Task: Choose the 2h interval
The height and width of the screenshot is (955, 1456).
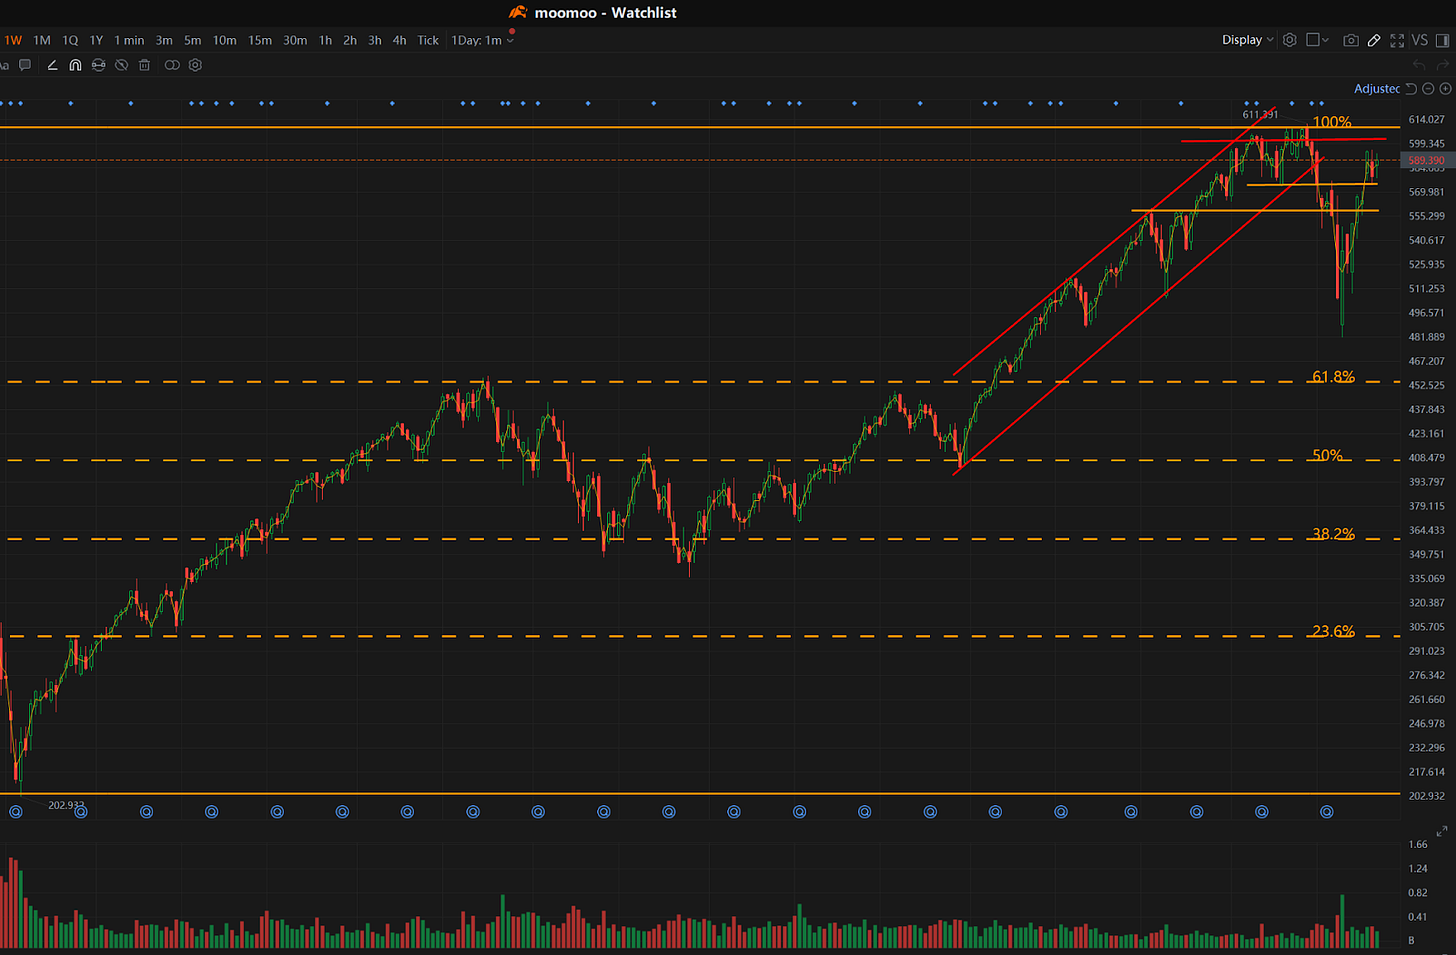Action: click(350, 40)
